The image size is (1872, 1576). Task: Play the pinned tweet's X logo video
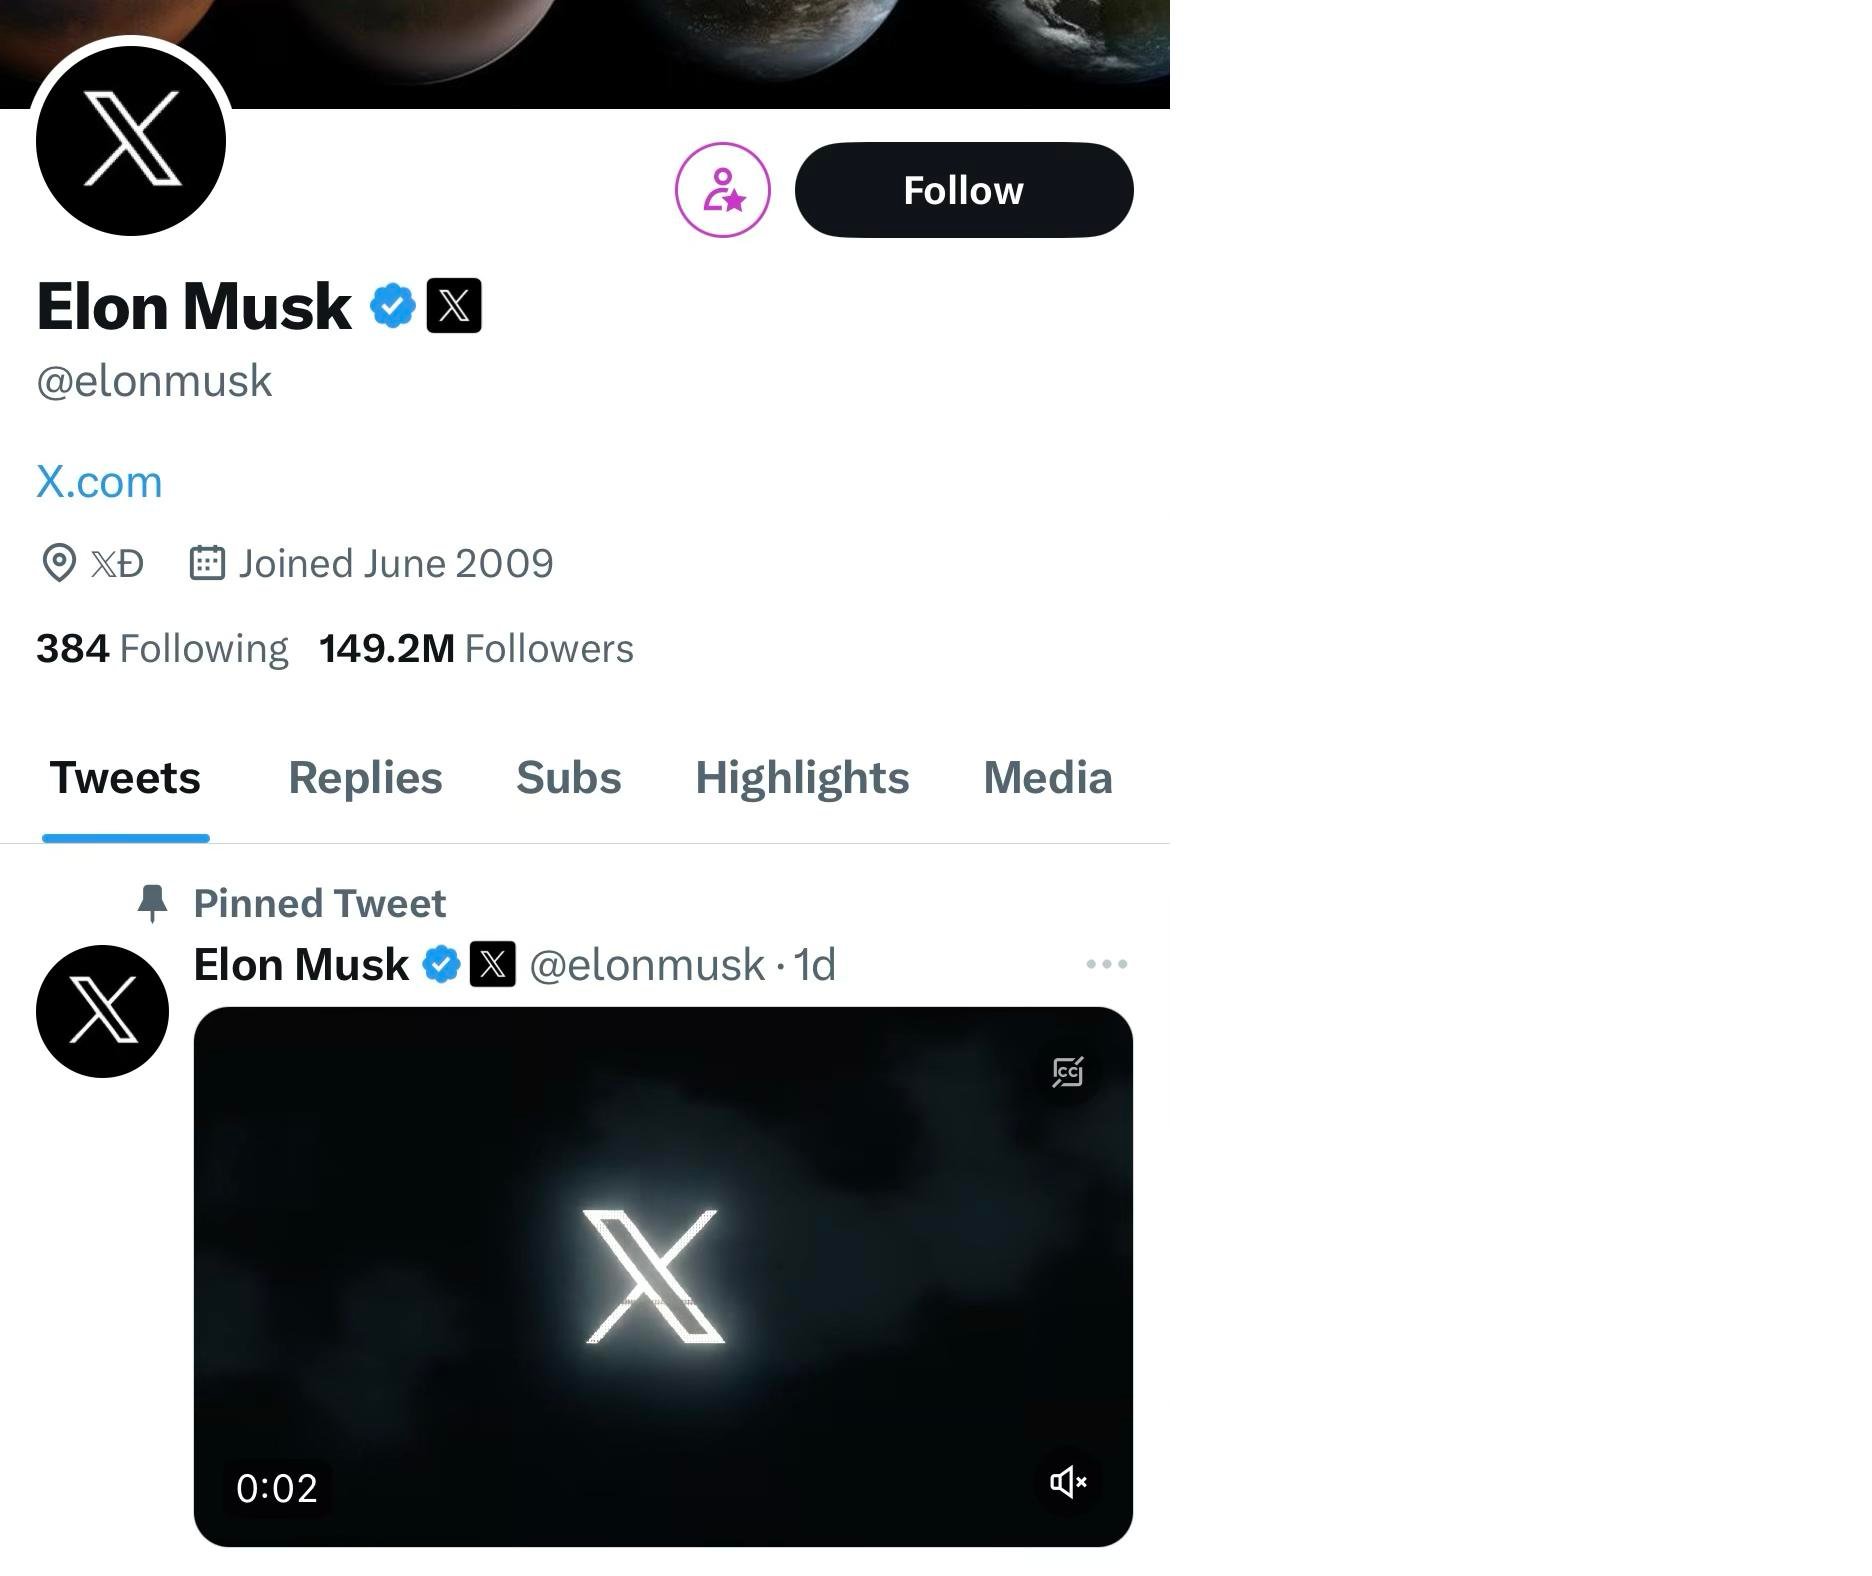tap(663, 1277)
